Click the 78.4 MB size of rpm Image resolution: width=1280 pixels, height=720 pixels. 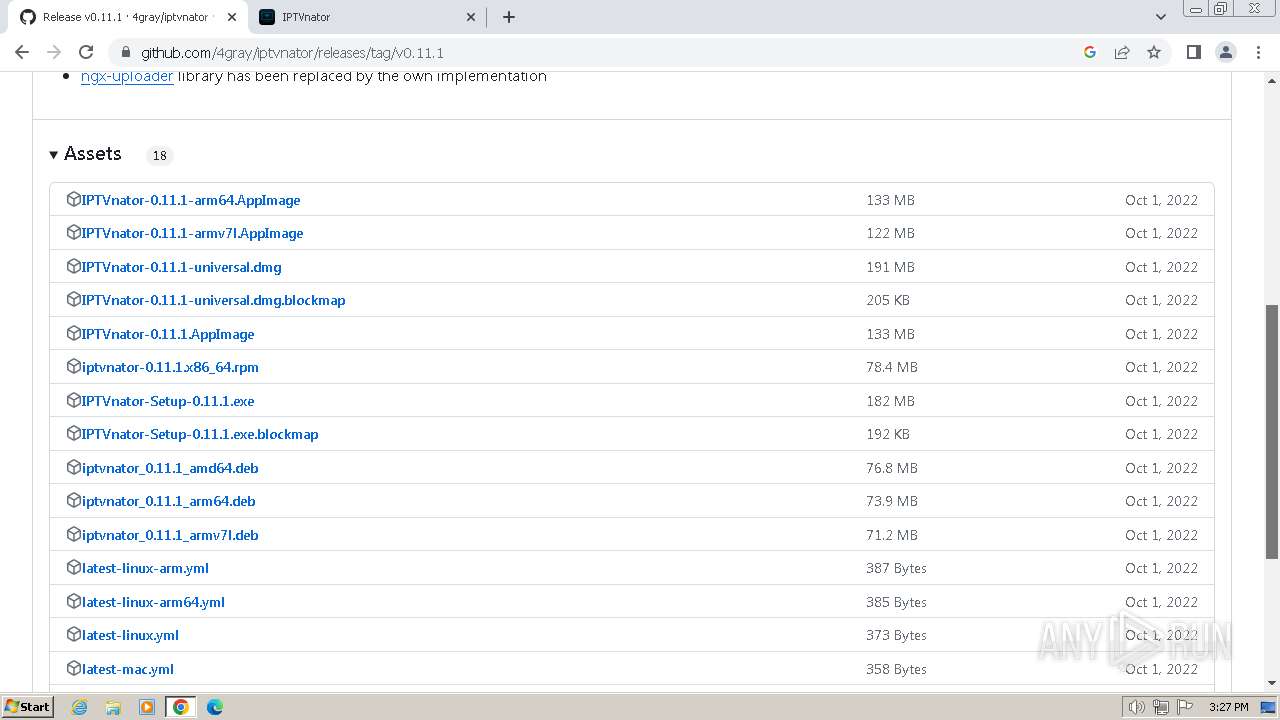891,367
